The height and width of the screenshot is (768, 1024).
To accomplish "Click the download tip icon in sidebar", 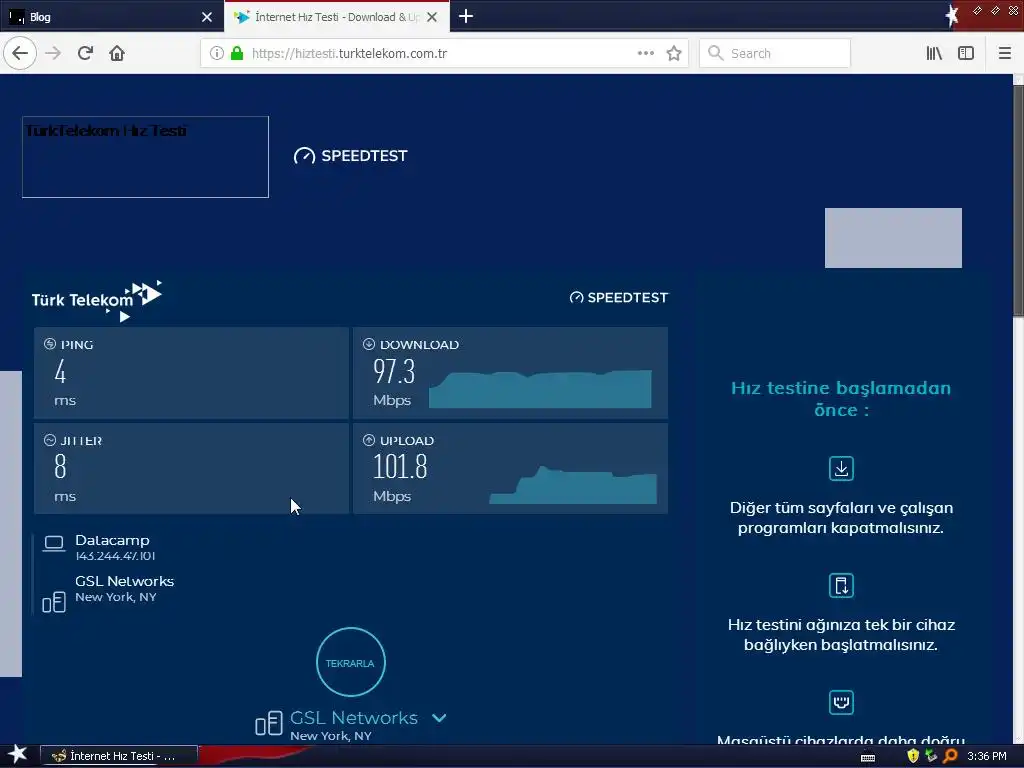I will click(841, 469).
